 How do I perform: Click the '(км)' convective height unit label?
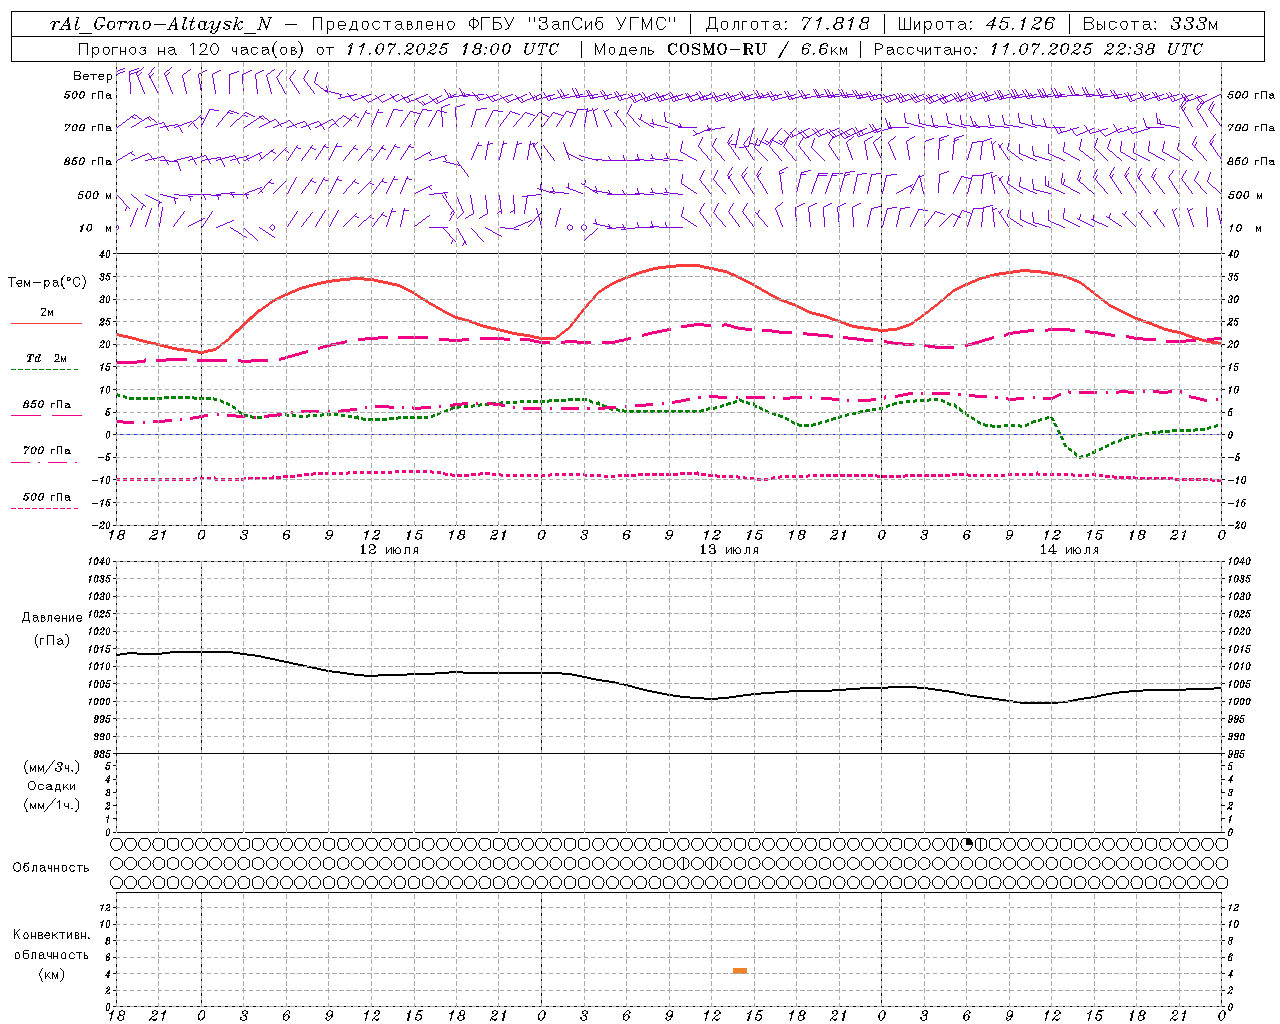pos(51,974)
